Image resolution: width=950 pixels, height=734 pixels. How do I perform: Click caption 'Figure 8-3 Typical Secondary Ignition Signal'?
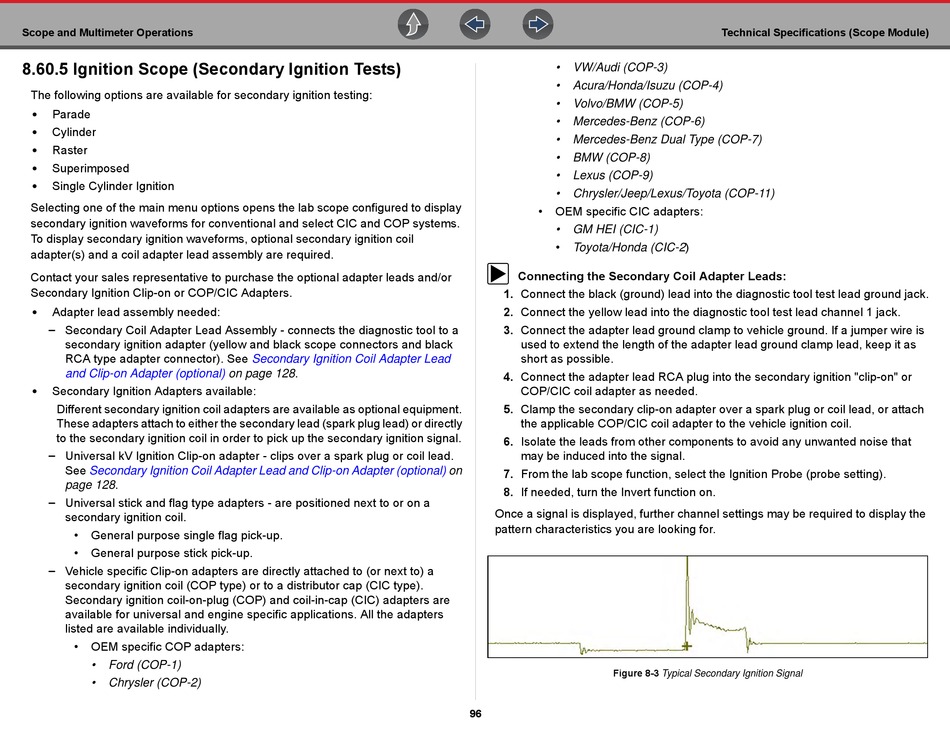[708, 673]
